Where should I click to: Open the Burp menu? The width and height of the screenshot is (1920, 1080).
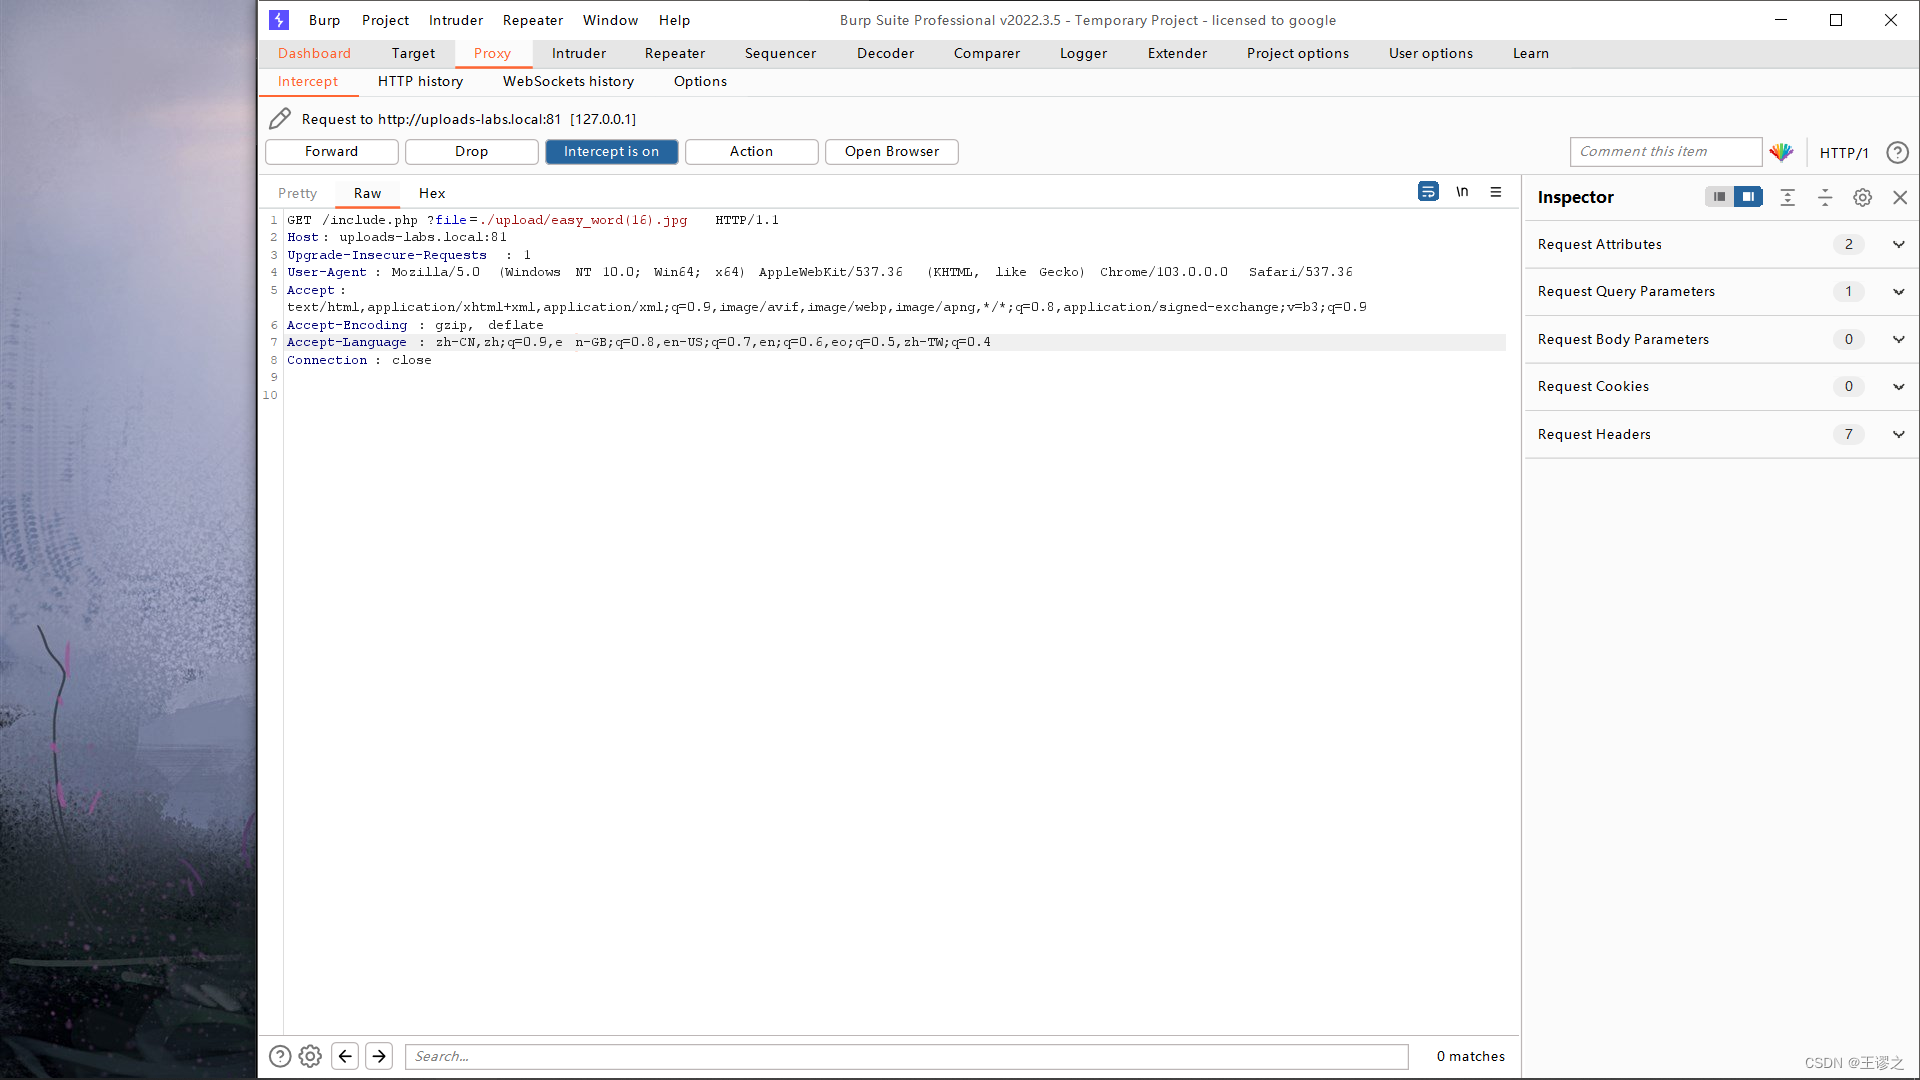coord(324,20)
